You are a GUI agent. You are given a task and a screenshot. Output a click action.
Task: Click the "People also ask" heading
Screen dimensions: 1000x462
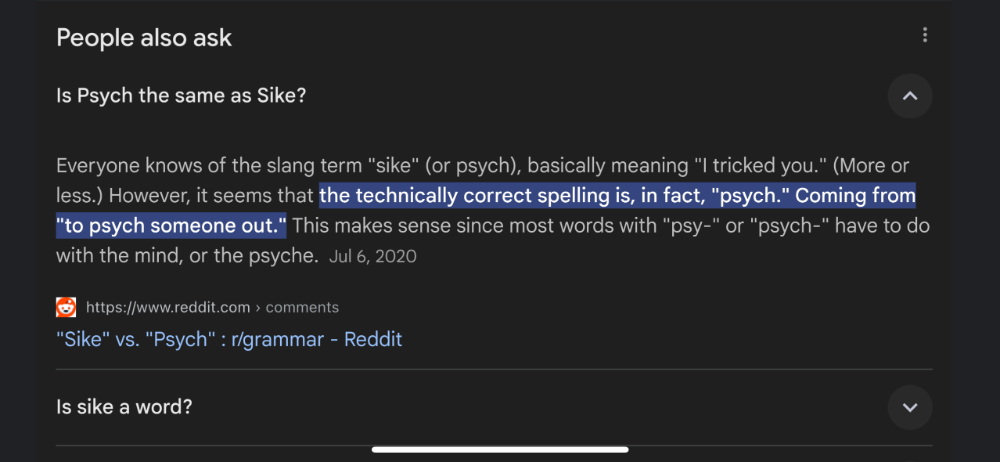[x=144, y=38]
